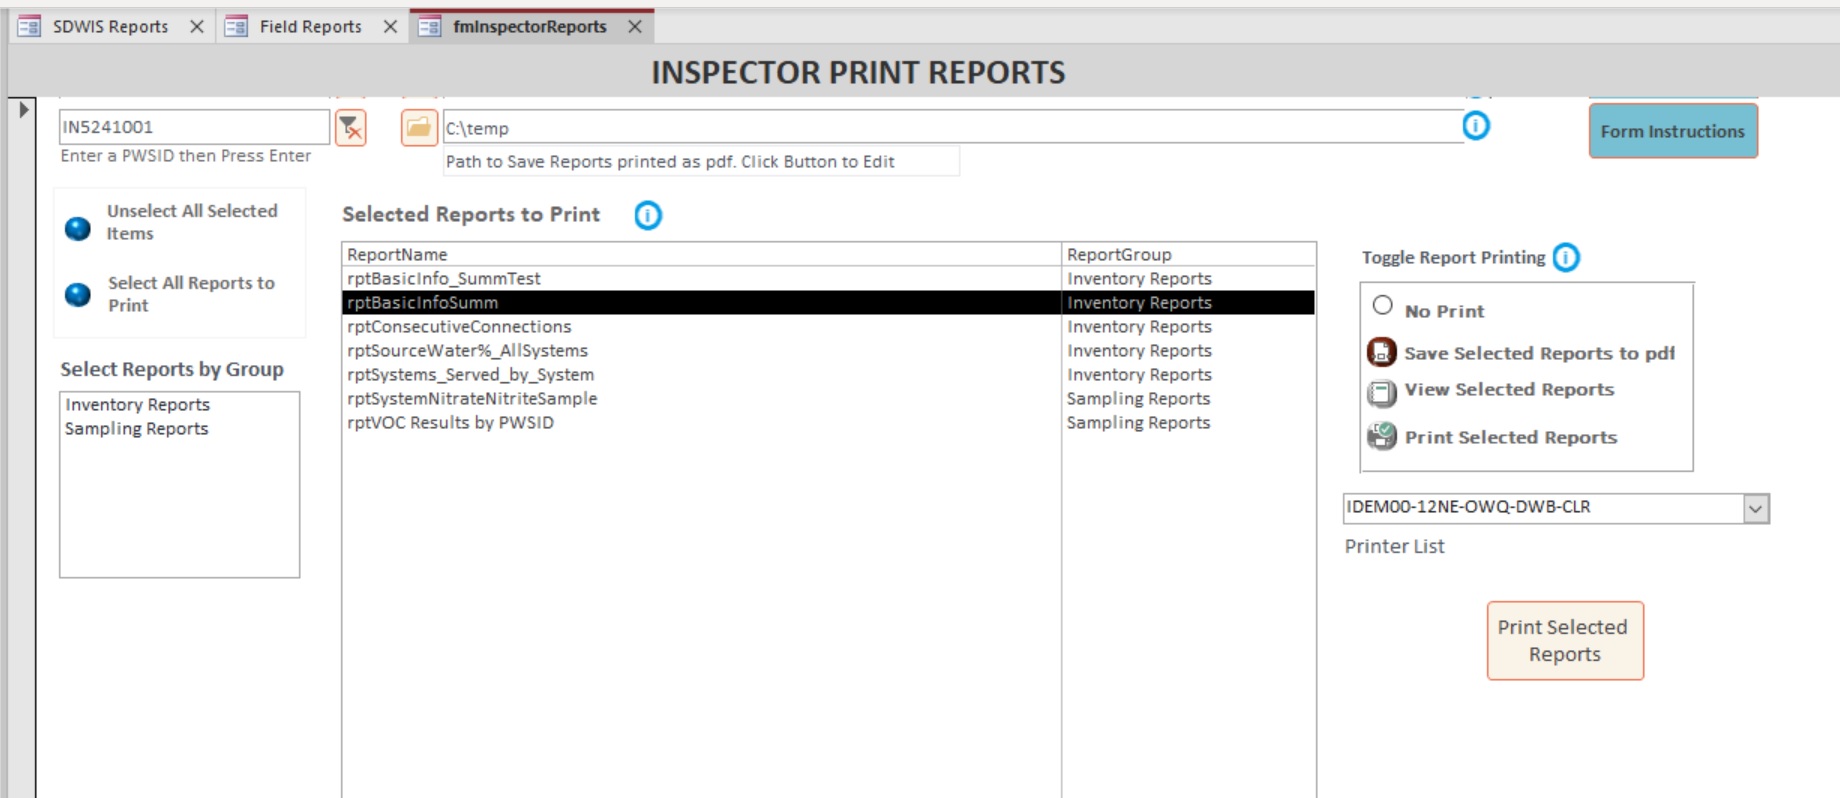Open info icon beside Selected Reports to Print

click(648, 215)
